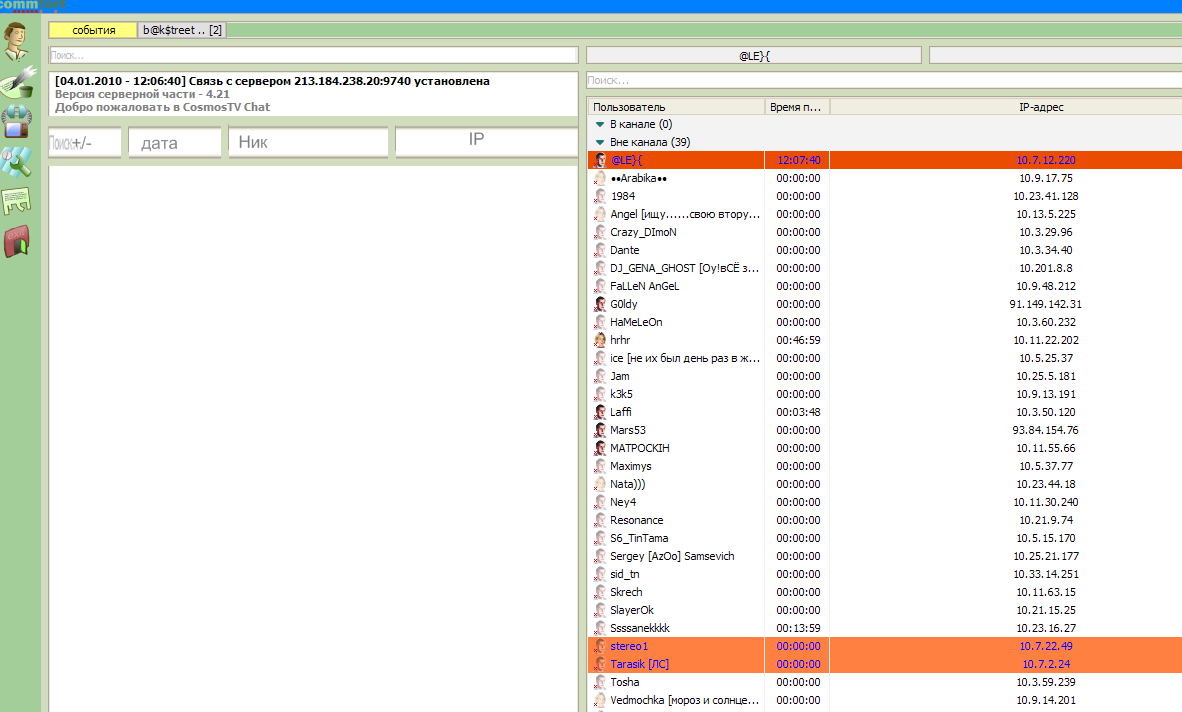Click the avatar icon beside G0ldy

pyautogui.click(x=600, y=304)
